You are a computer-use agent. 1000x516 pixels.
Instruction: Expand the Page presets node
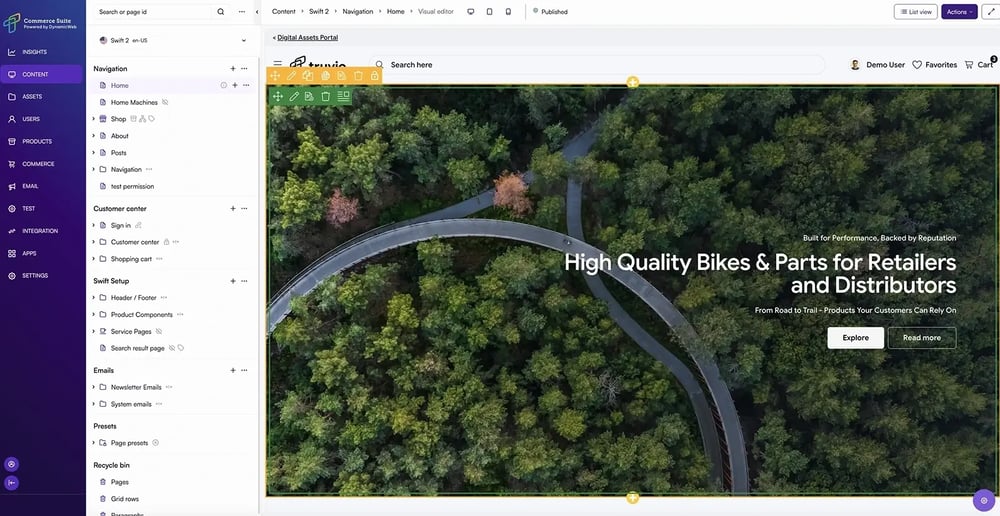(94, 443)
